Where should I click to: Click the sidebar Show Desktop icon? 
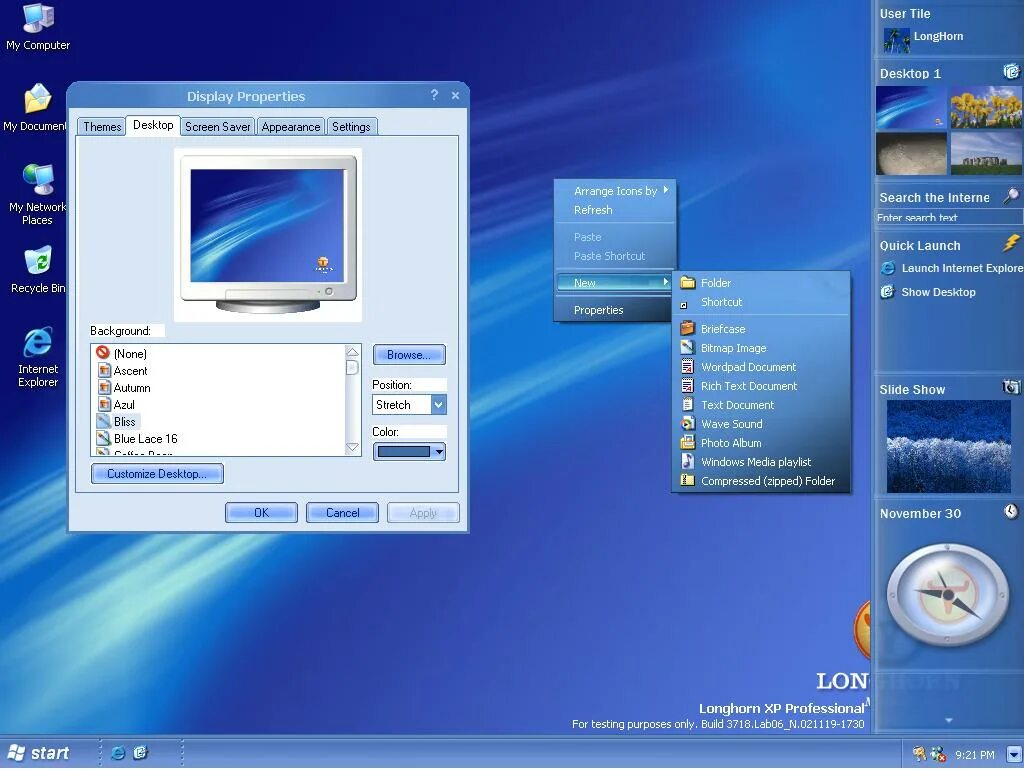(888, 292)
